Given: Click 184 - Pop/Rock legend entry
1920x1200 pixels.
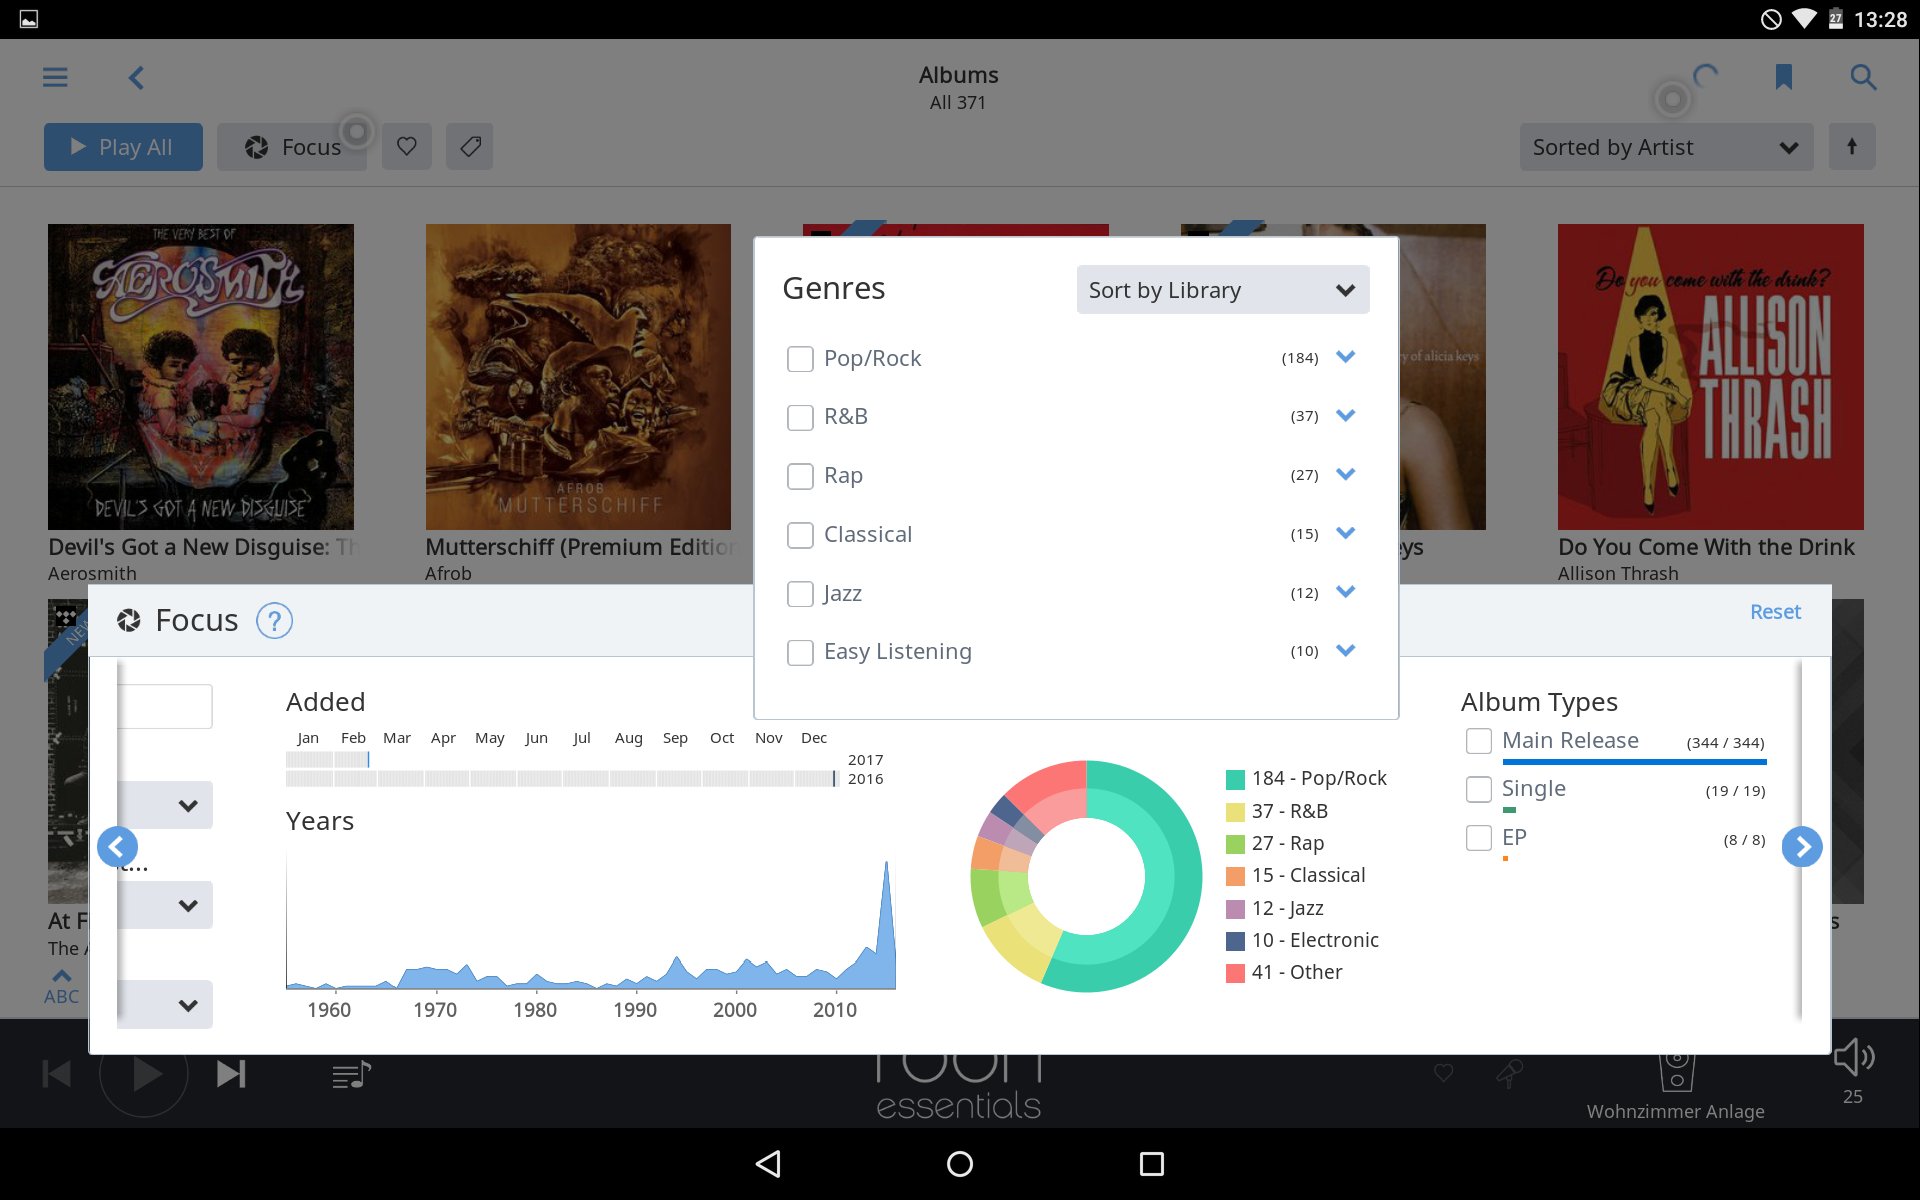Looking at the screenshot, I should click(1306, 779).
